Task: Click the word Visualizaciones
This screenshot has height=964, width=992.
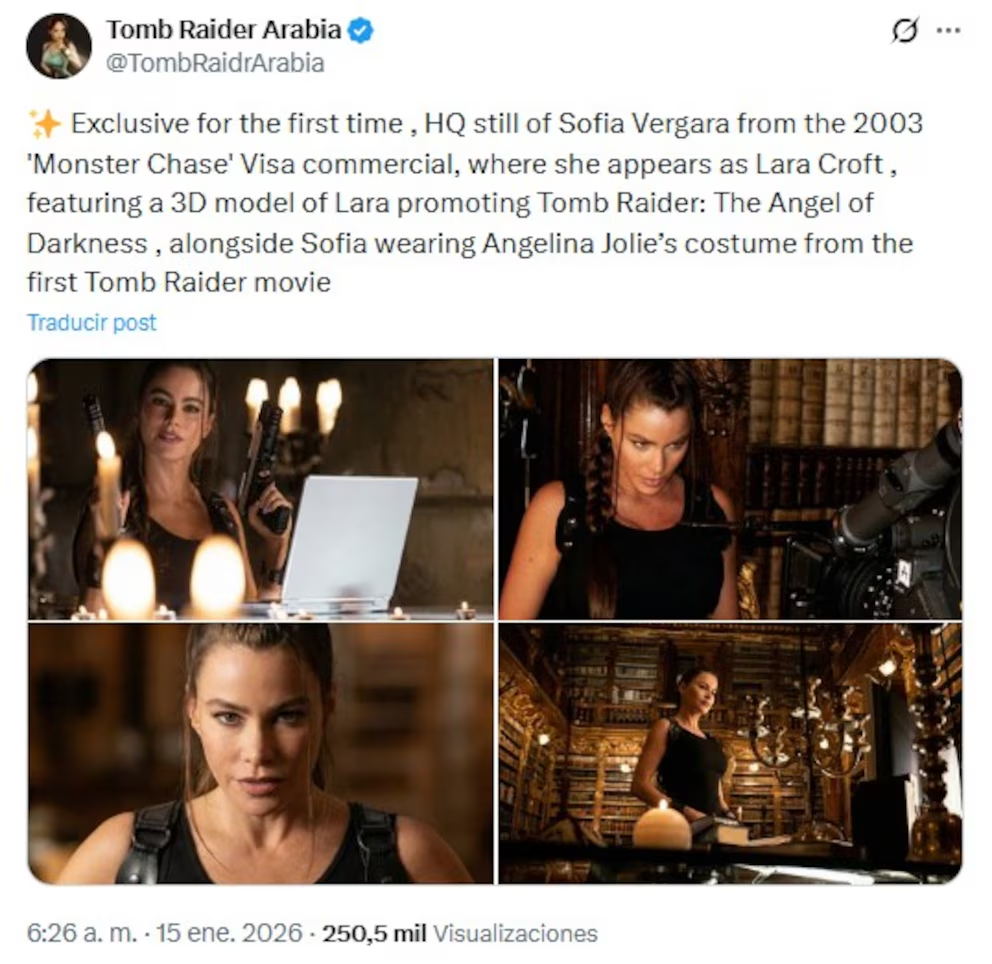Action: [515, 933]
